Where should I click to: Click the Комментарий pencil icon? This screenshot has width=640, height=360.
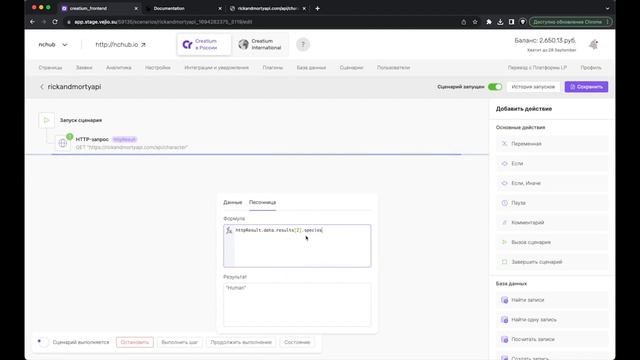504,222
